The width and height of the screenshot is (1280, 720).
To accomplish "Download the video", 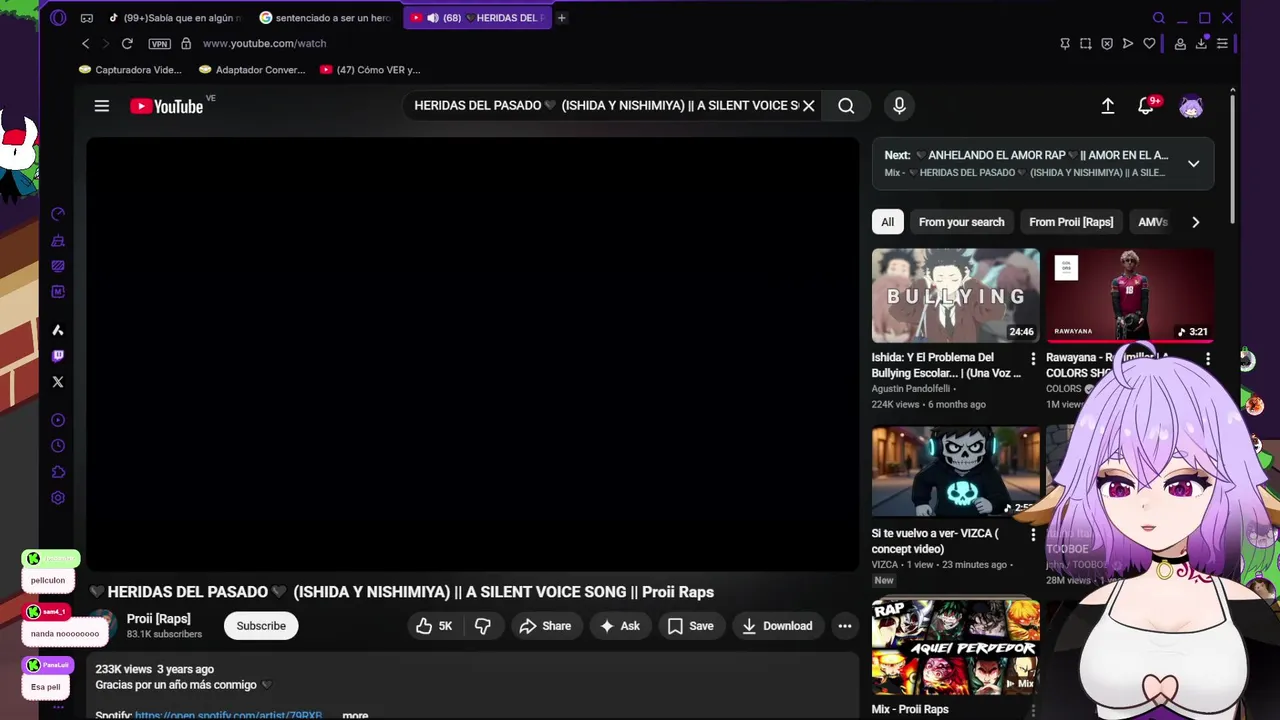I will click(x=778, y=626).
